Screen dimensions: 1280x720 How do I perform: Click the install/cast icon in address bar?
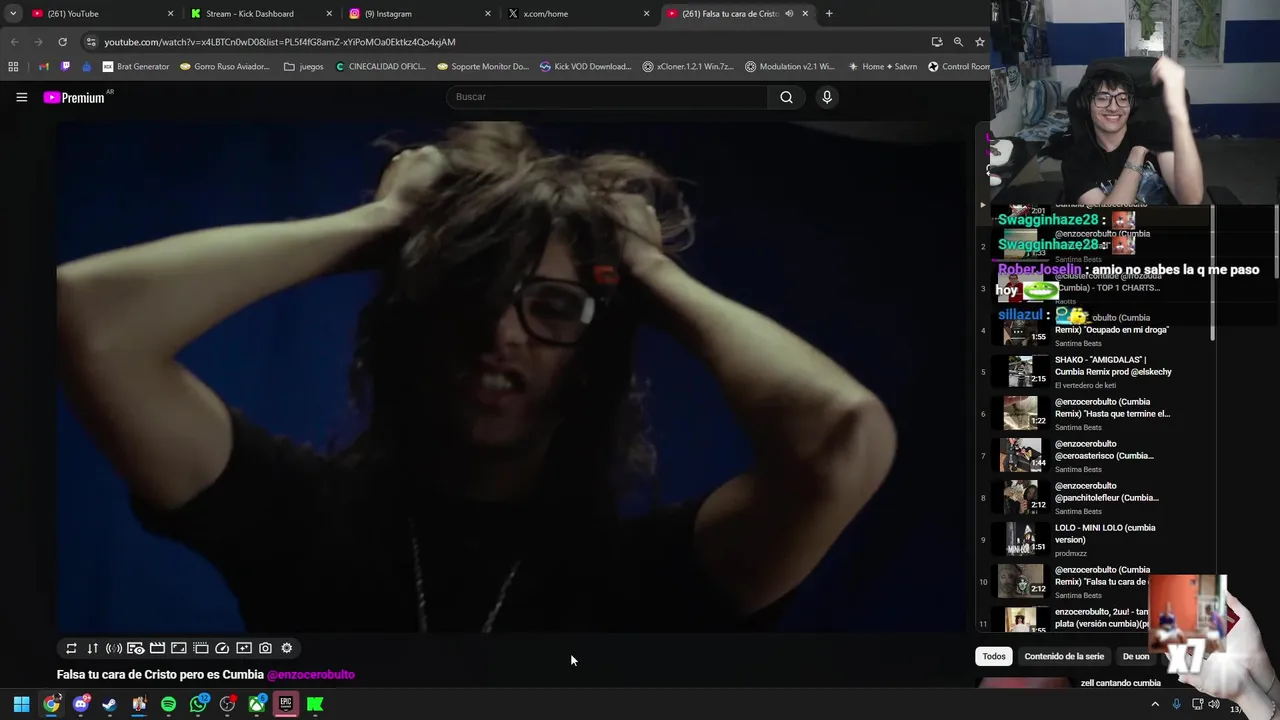pyautogui.click(x=937, y=42)
